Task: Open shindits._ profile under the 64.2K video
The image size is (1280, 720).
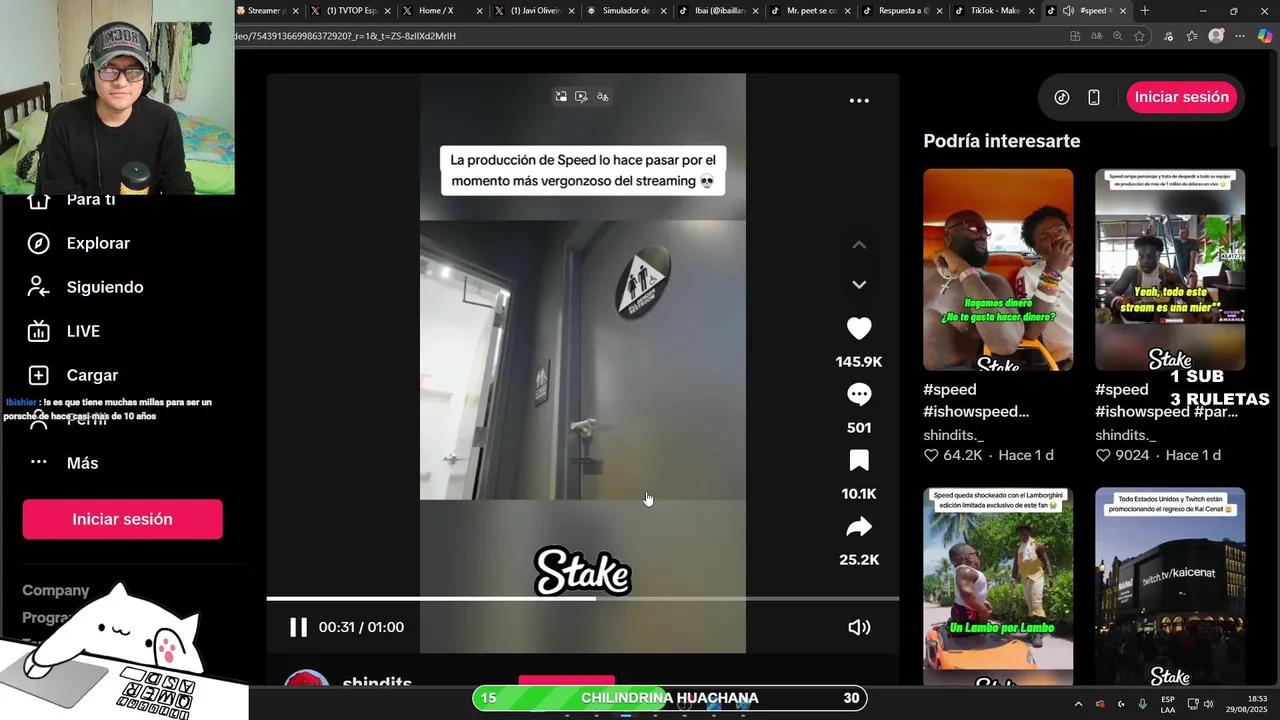Action: coord(953,435)
